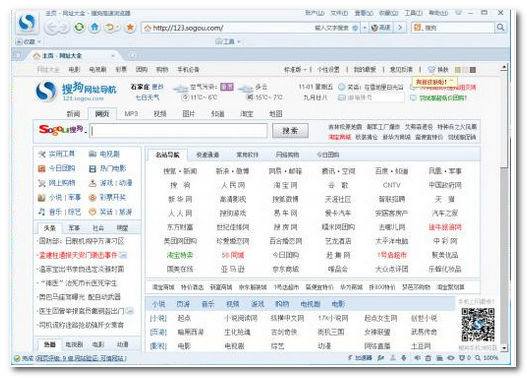Image resolution: width=527 pixels, height=378 pixels.
Task: Open the 查看 menu
Action: click(364, 13)
